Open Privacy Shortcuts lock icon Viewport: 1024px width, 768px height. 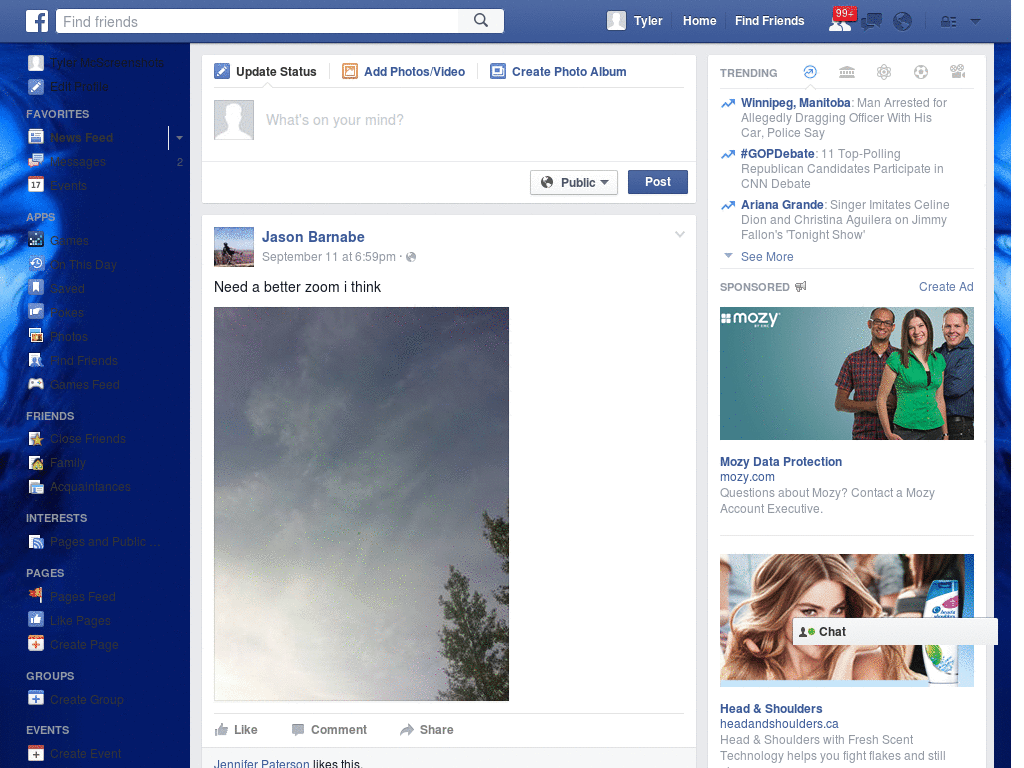(x=948, y=20)
